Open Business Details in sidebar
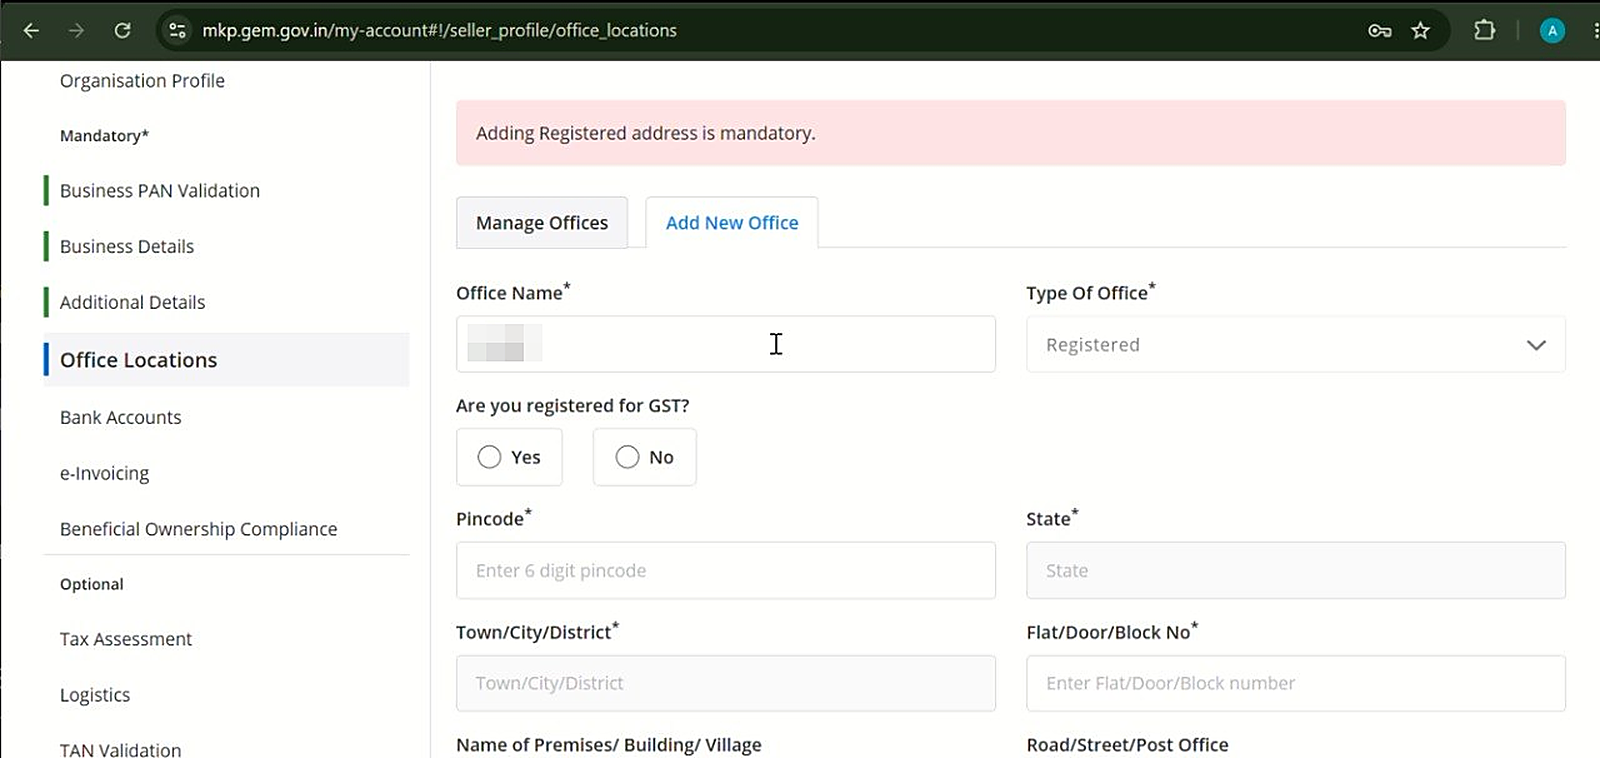The width and height of the screenshot is (1600, 758). (x=127, y=247)
